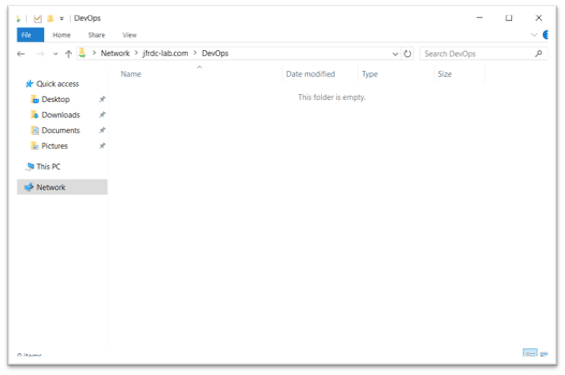The height and width of the screenshot is (375, 565).
Task: Select Quick access in the navigation pane
Action: click(58, 84)
